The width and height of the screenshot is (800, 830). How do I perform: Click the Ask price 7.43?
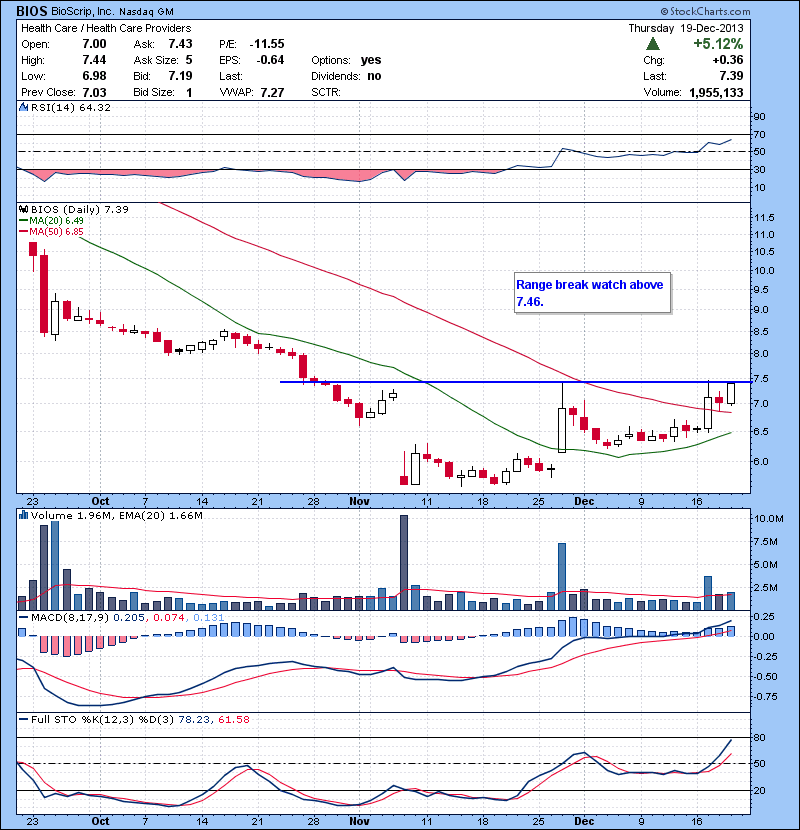point(180,44)
